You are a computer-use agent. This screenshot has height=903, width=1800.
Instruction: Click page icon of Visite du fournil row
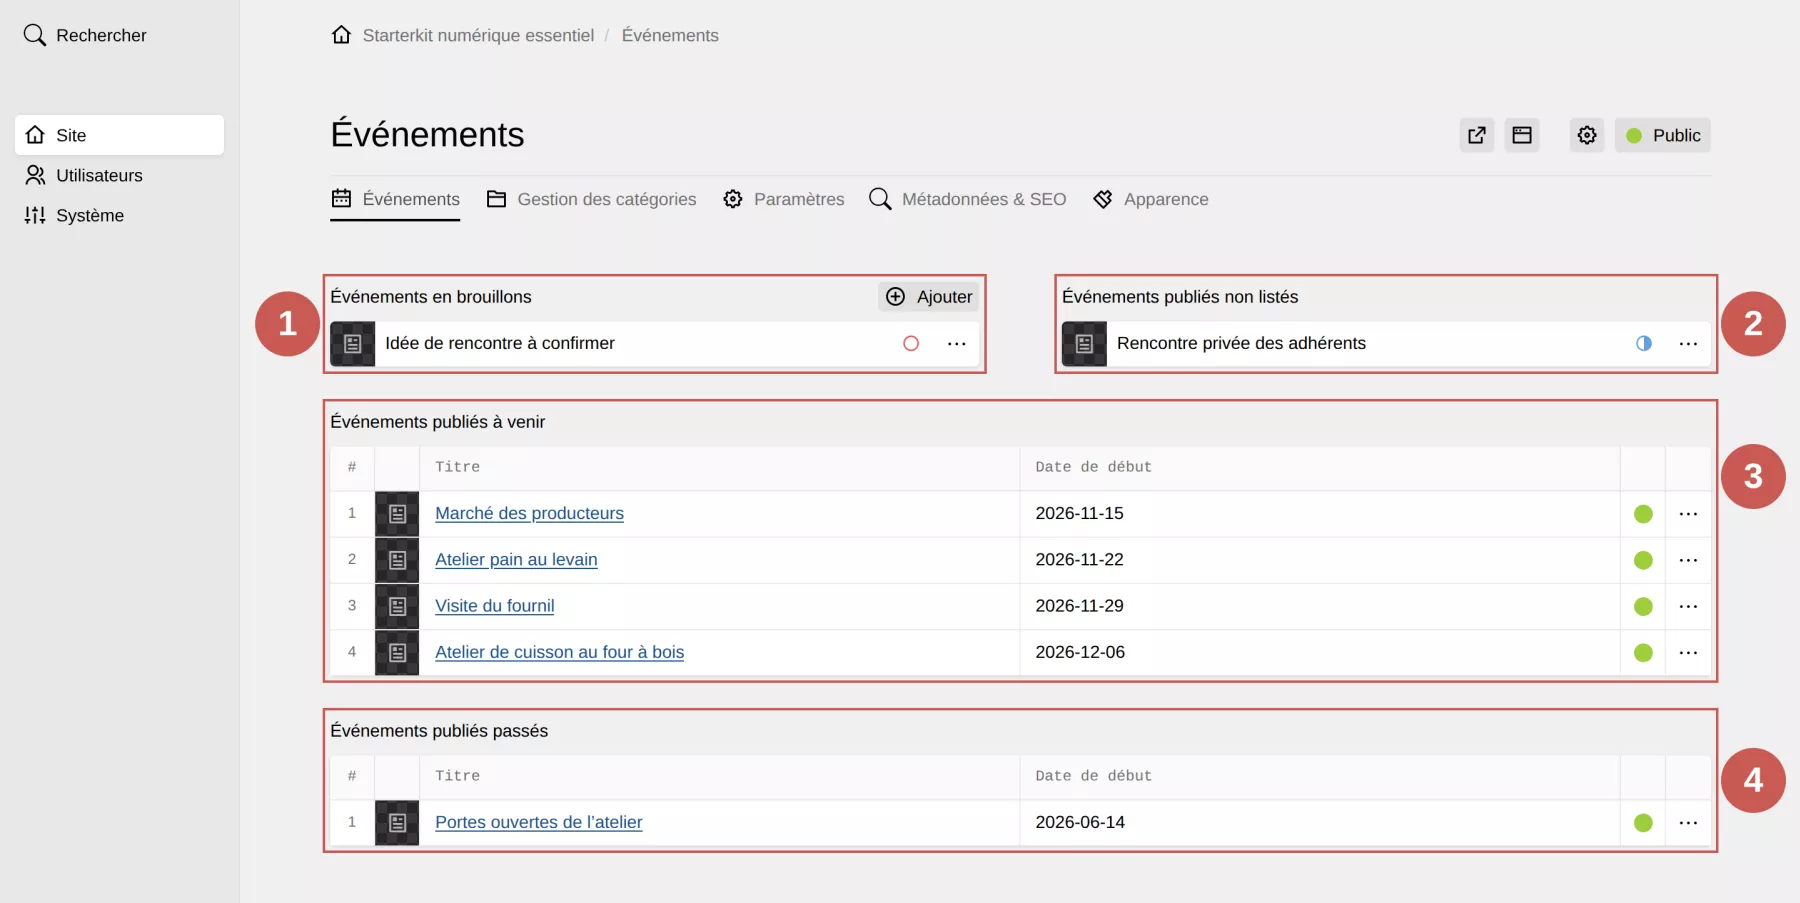coord(397,606)
